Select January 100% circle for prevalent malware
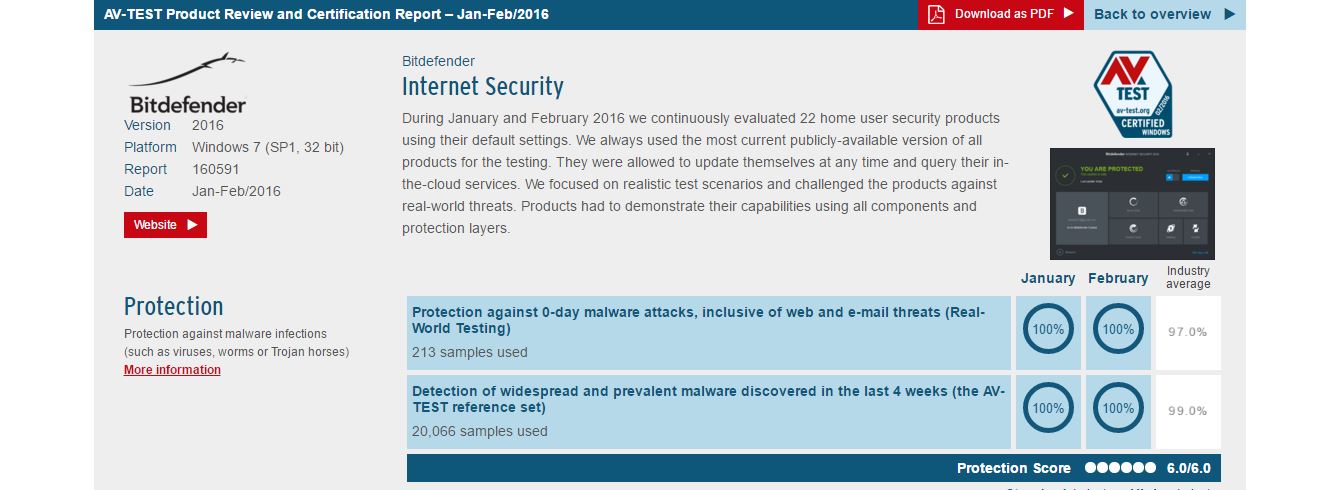Viewport: 1327px width, 490px height. pos(1048,408)
